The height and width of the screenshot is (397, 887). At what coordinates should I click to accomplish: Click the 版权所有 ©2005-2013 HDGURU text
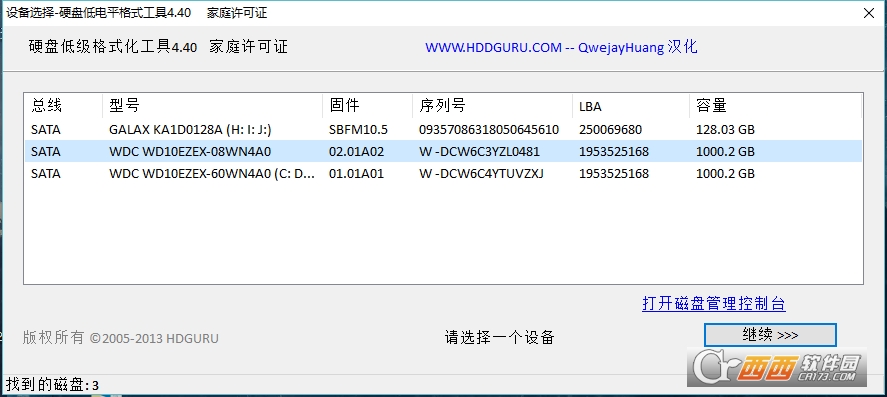120,338
